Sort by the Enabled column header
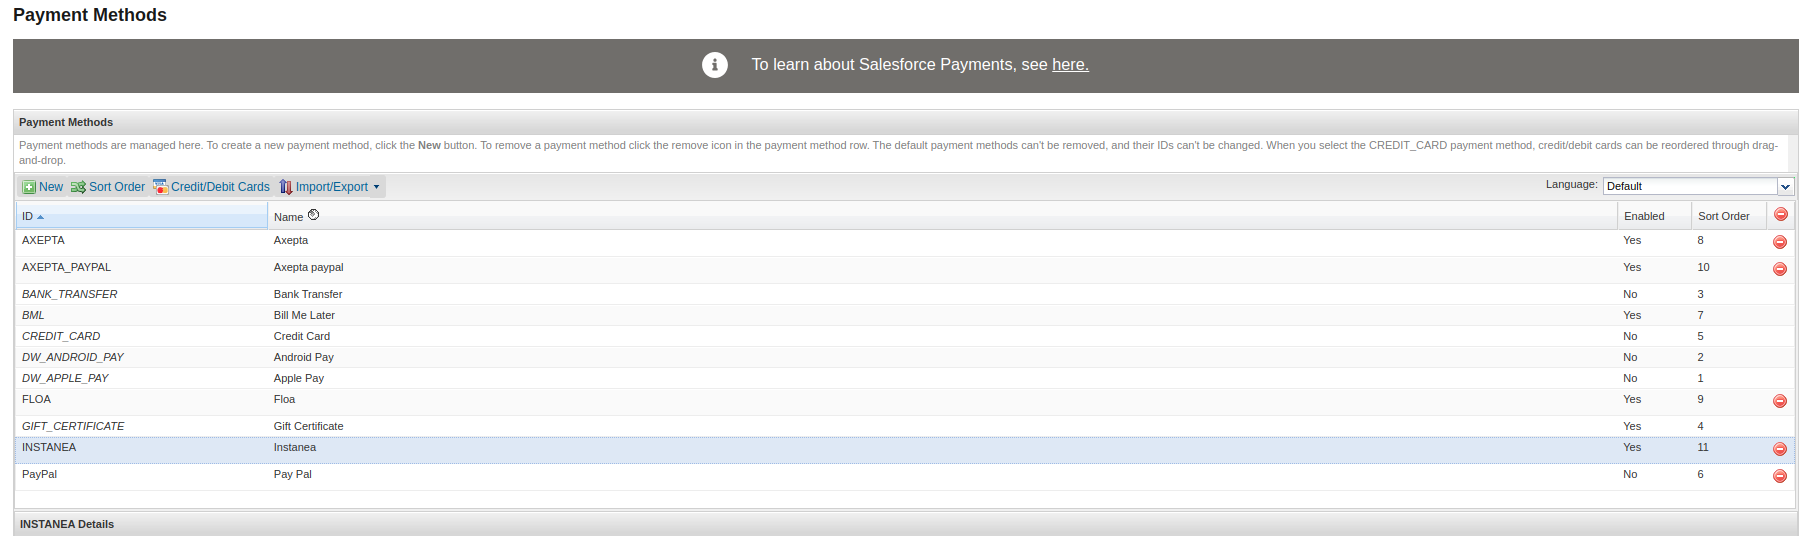Image resolution: width=1803 pixels, height=536 pixels. pyautogui.click(x=1643, y=216)
